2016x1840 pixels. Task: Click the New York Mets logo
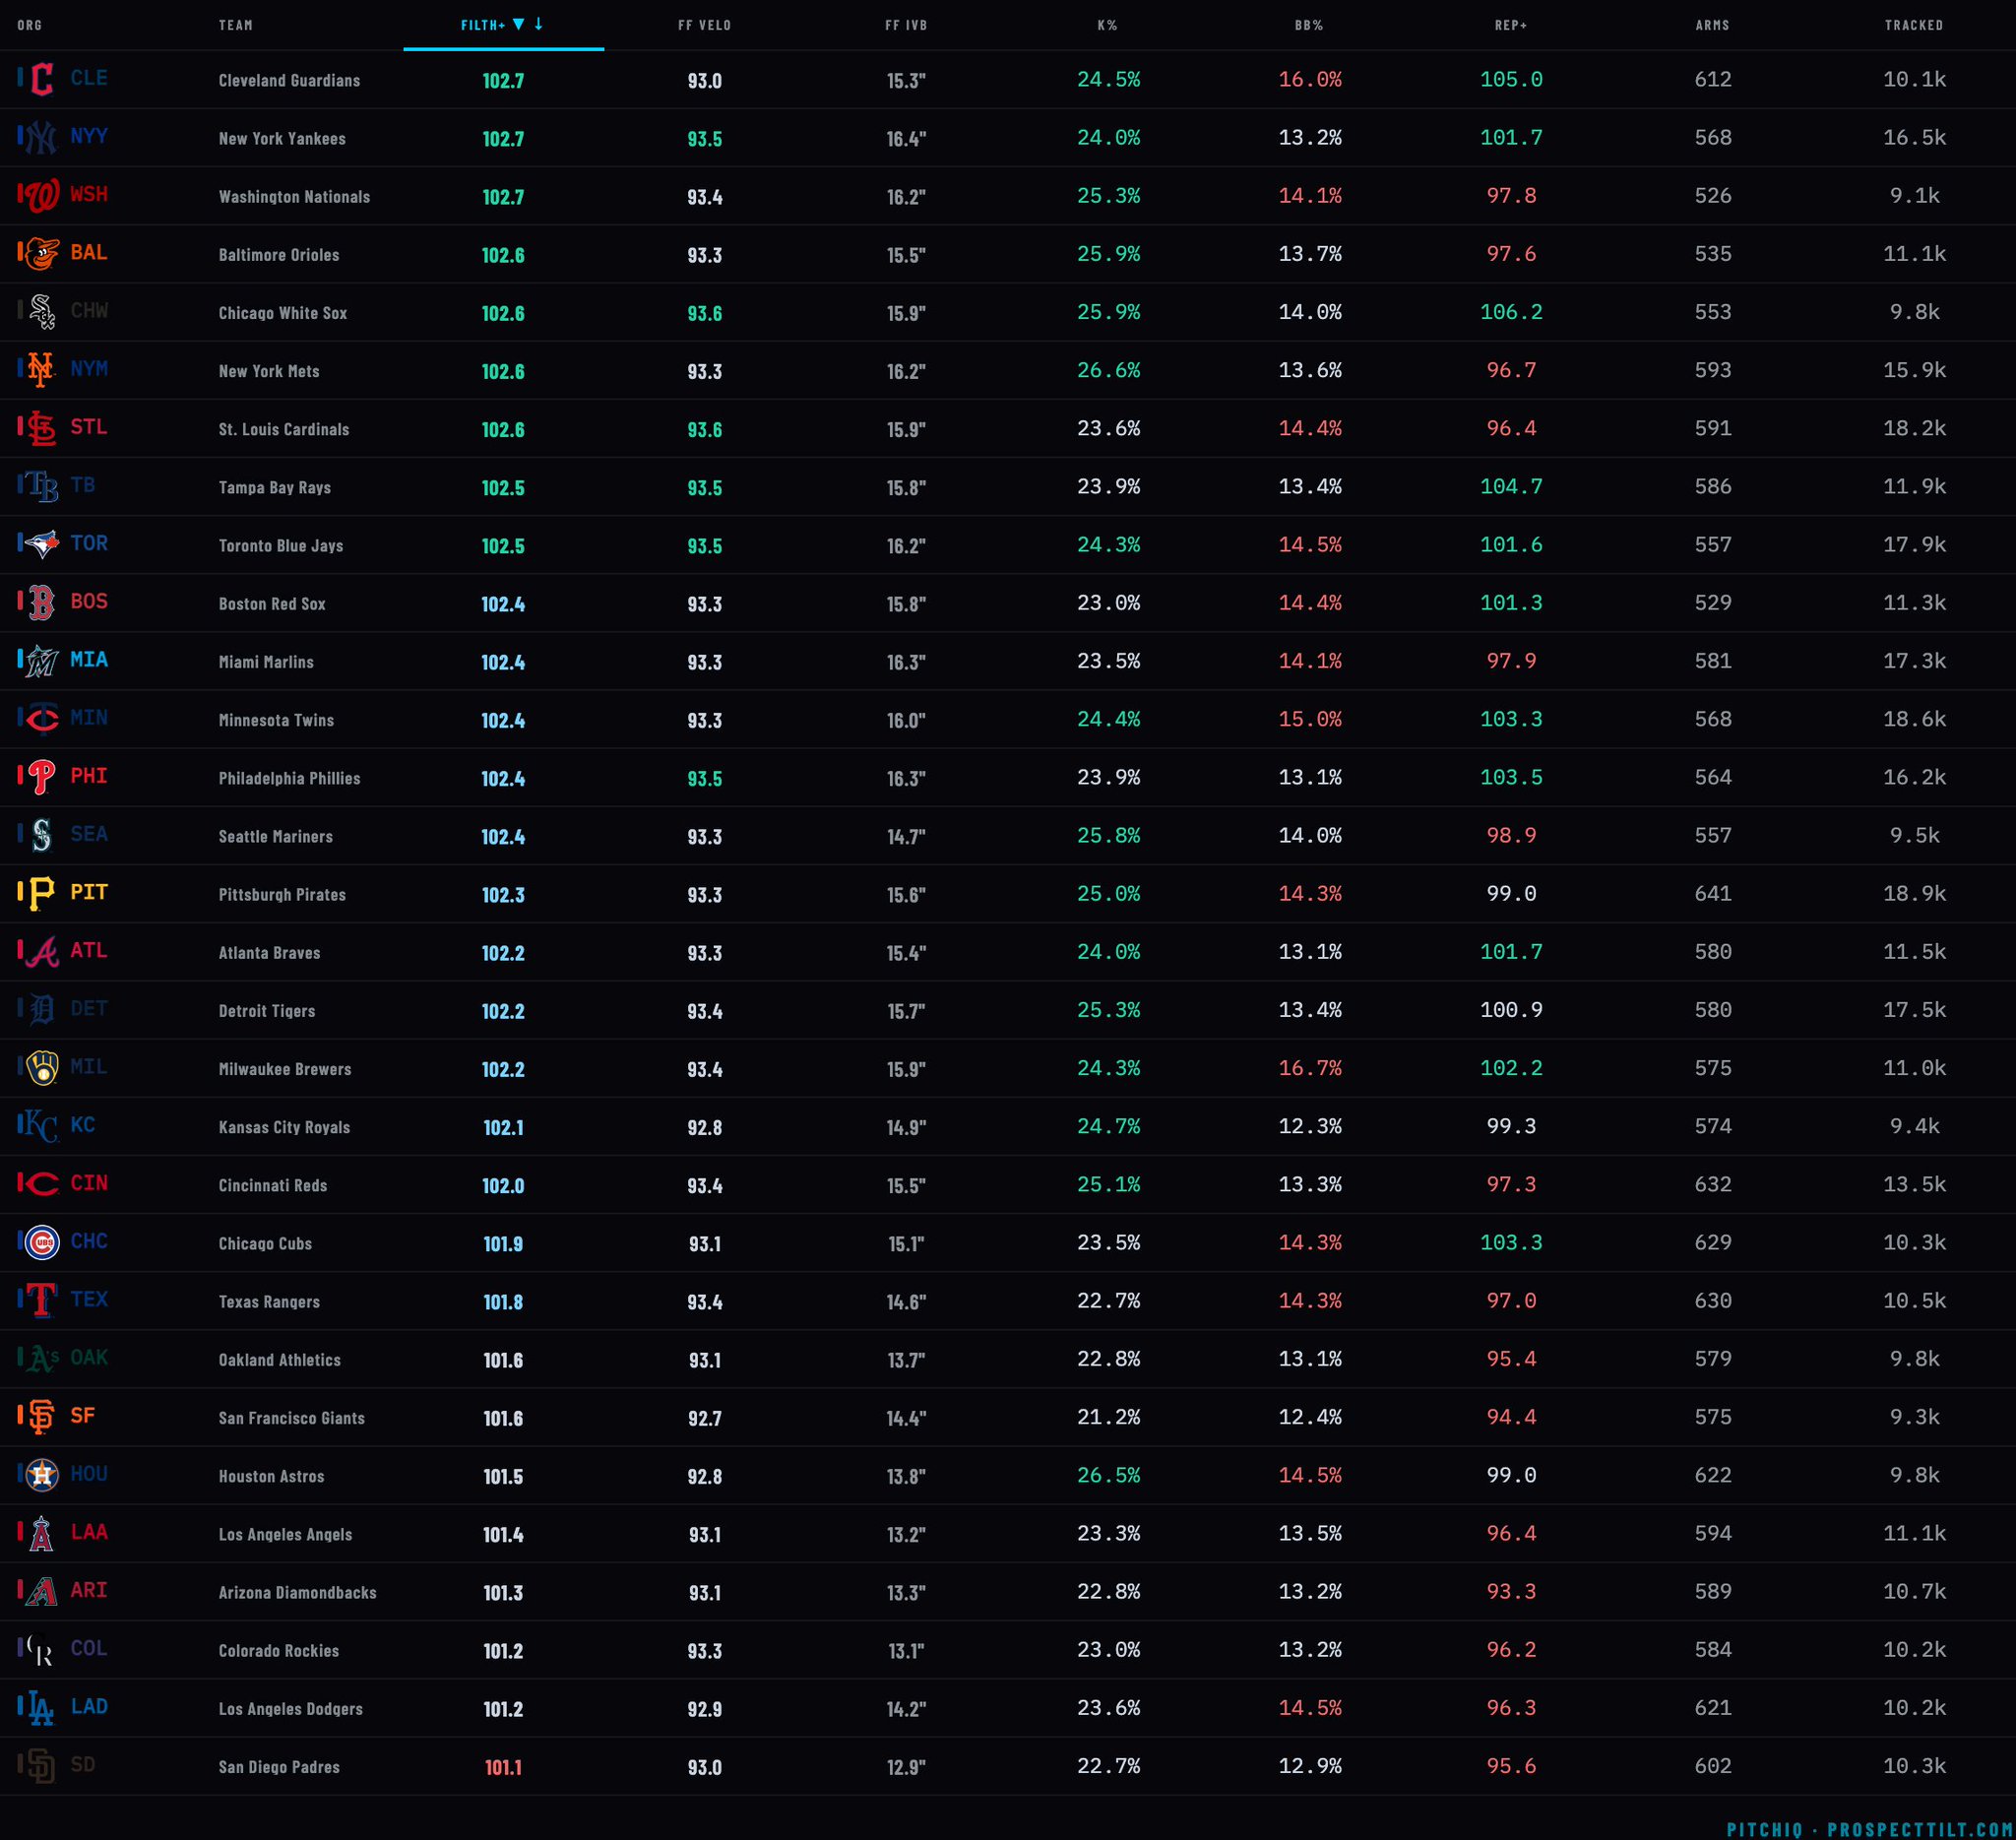click(41, 370)
